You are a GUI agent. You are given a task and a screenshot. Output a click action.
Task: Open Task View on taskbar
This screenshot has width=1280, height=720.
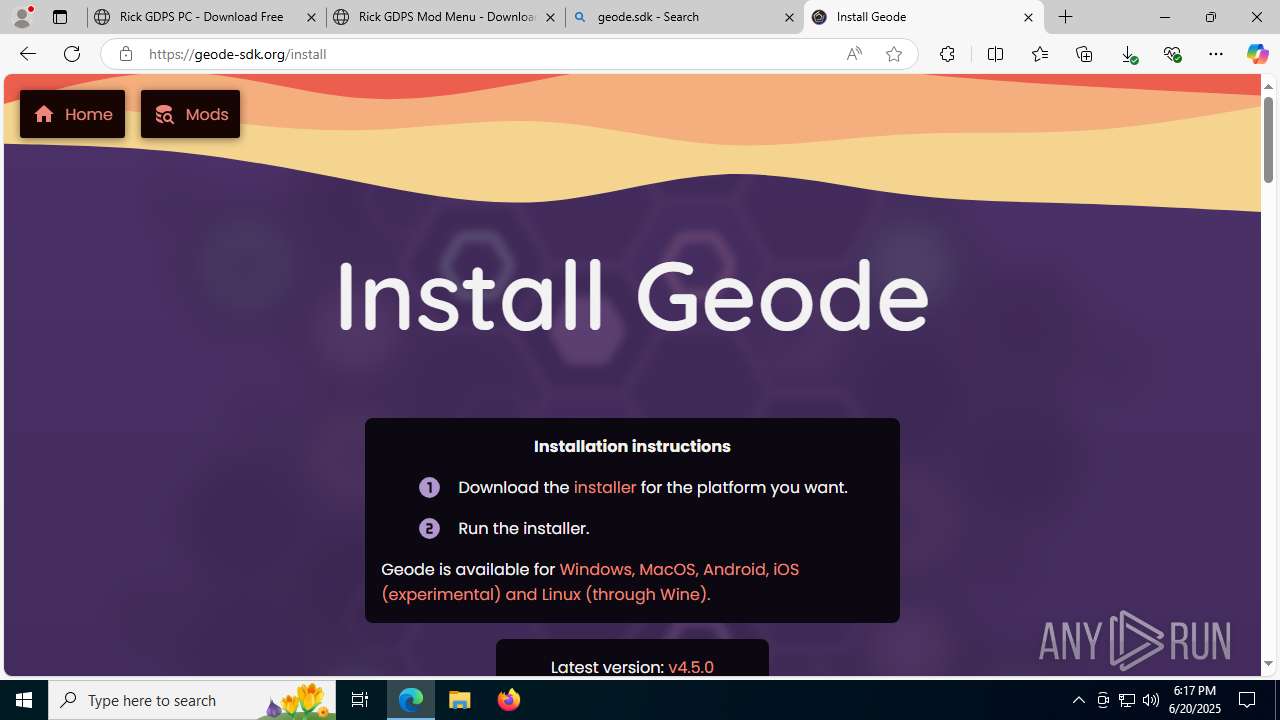click(360, 700)
